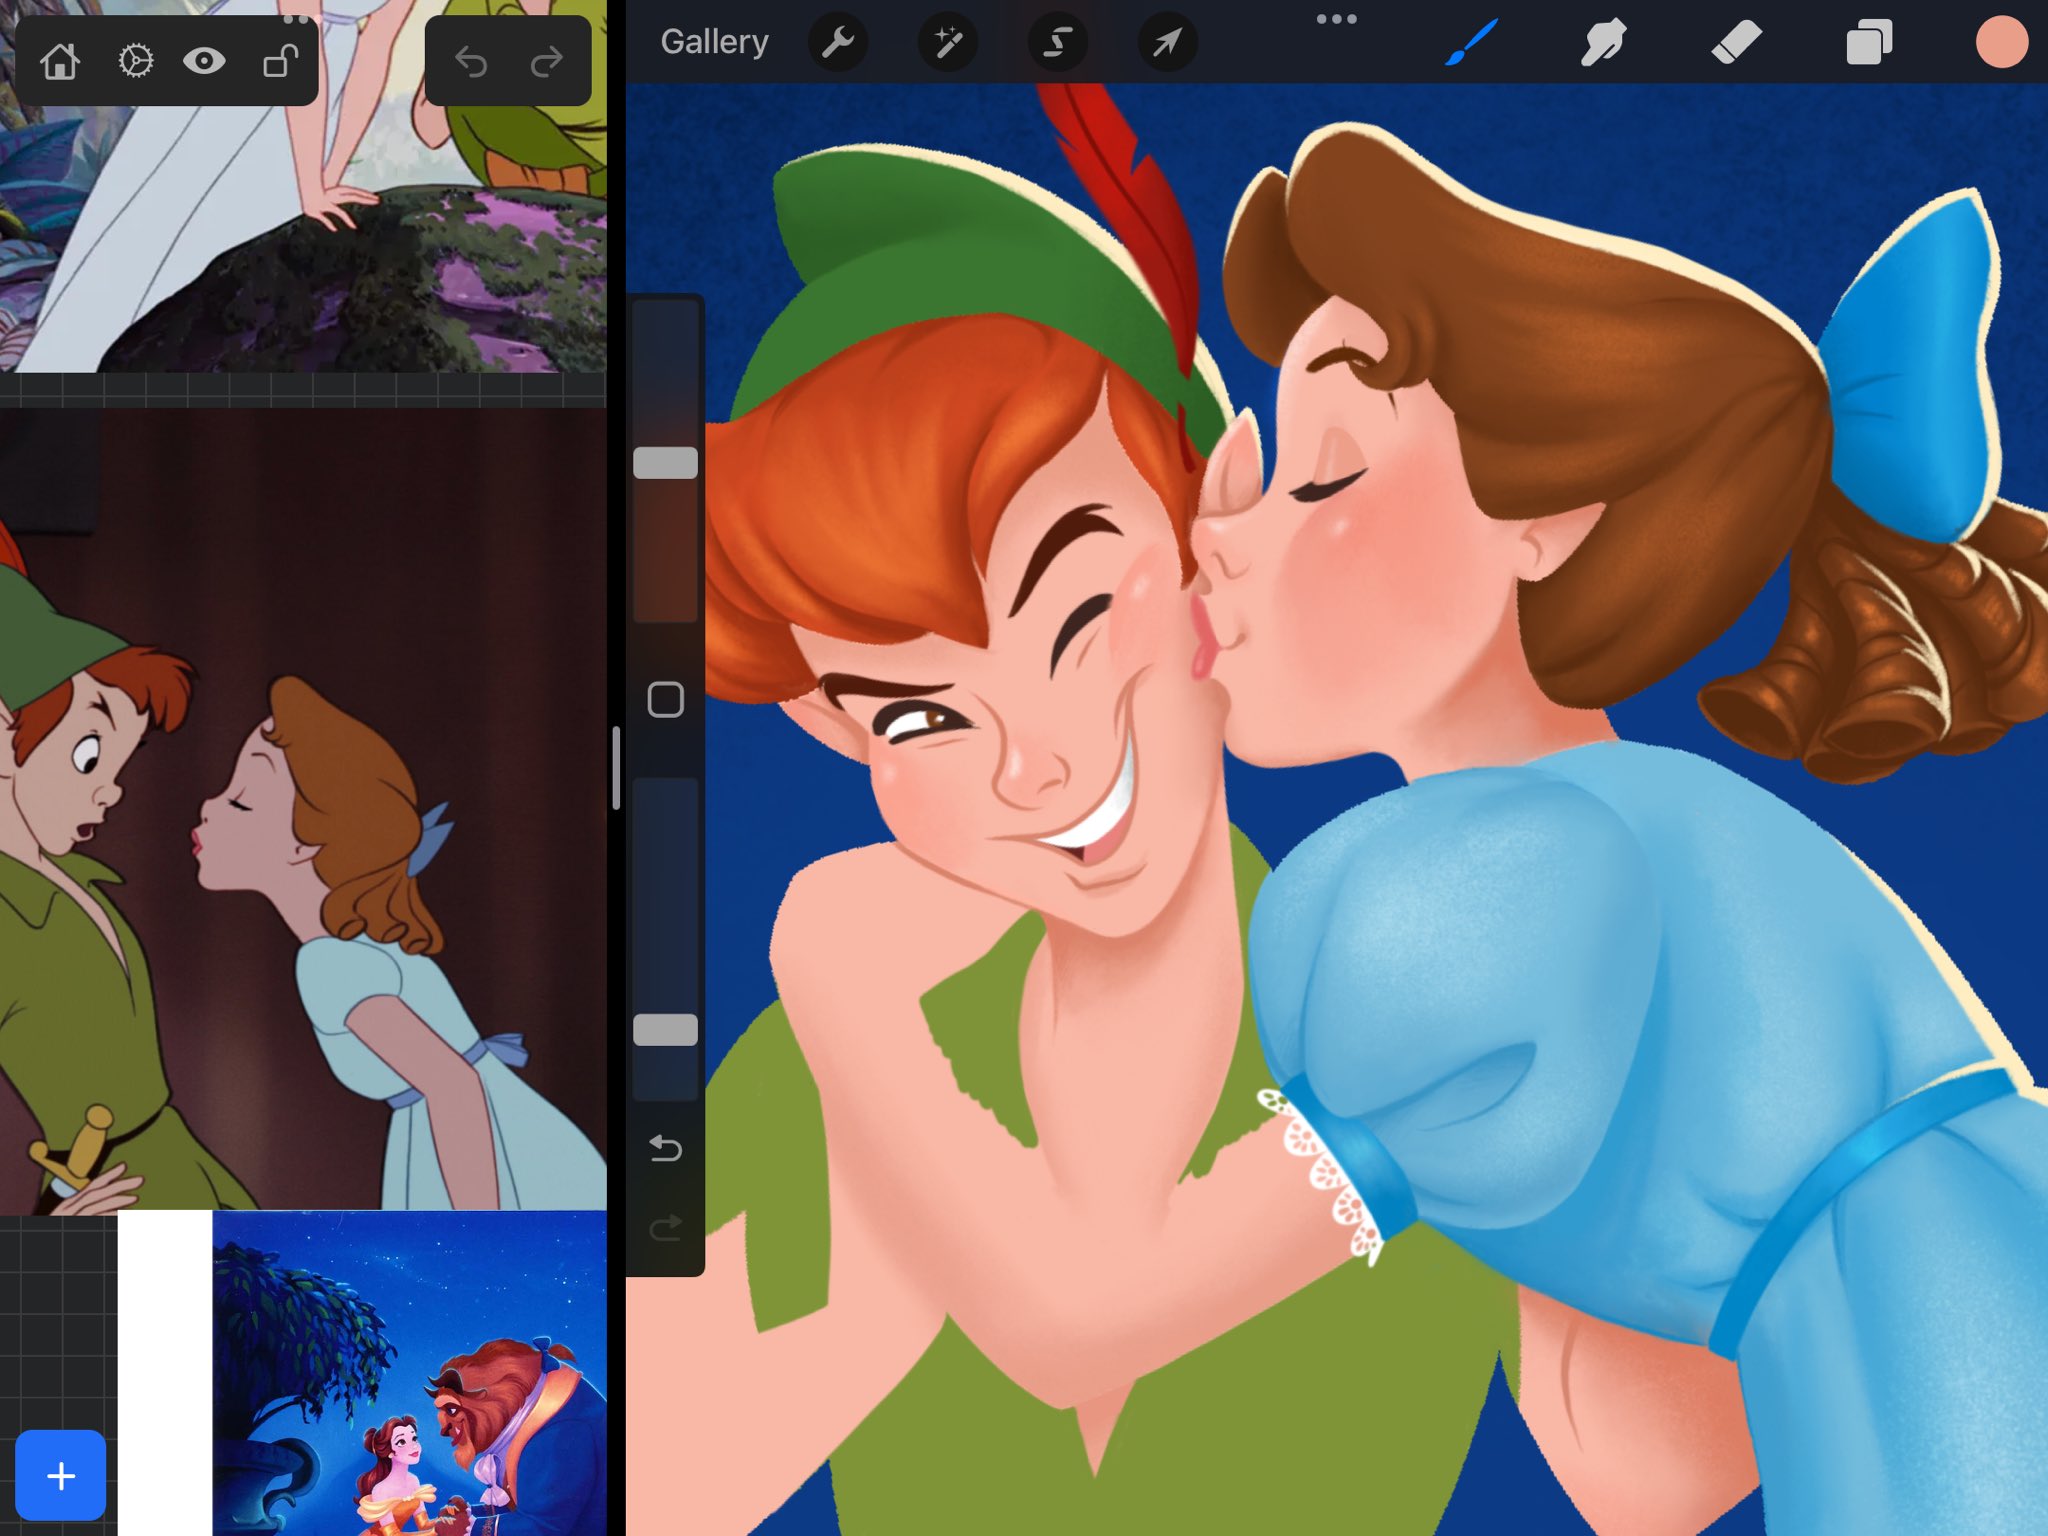Toggle the board lock icon
The height and width of the screenshot is (1536, 2048).
[x=280, y=61]
